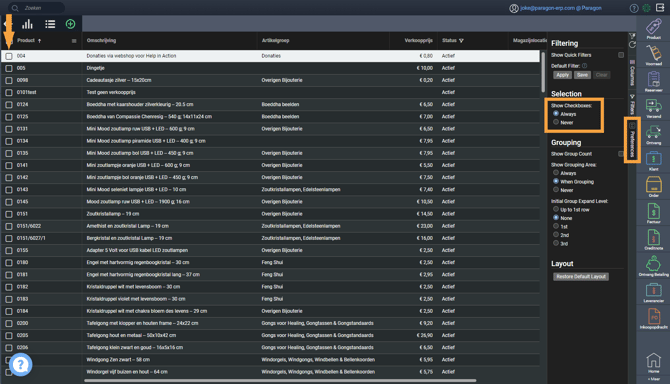Tick the checkbox for product 005
The width and height of the screenshot is (670, 384).
pyautogui.click(x=9, y=68)
